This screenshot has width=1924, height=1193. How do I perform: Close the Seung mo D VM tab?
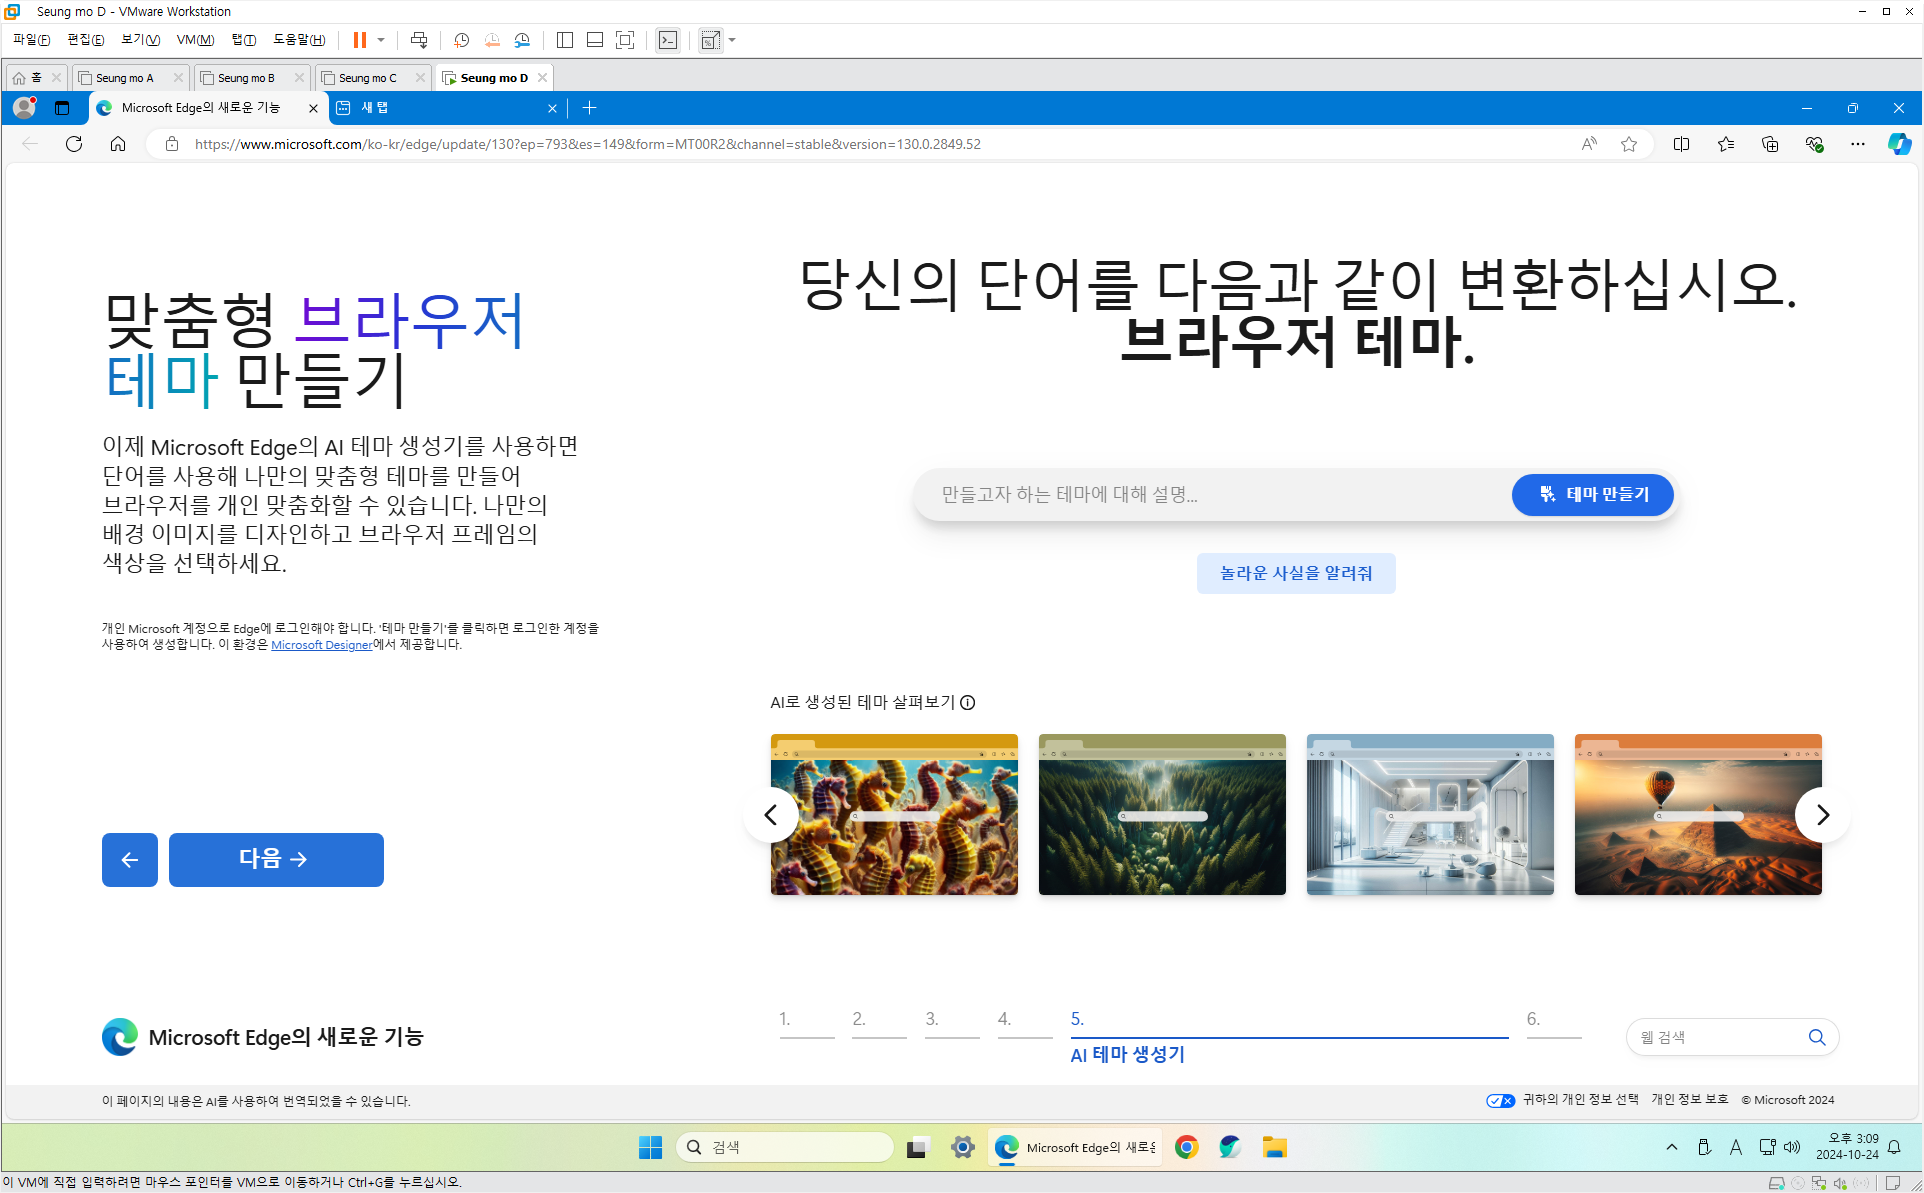542,78
